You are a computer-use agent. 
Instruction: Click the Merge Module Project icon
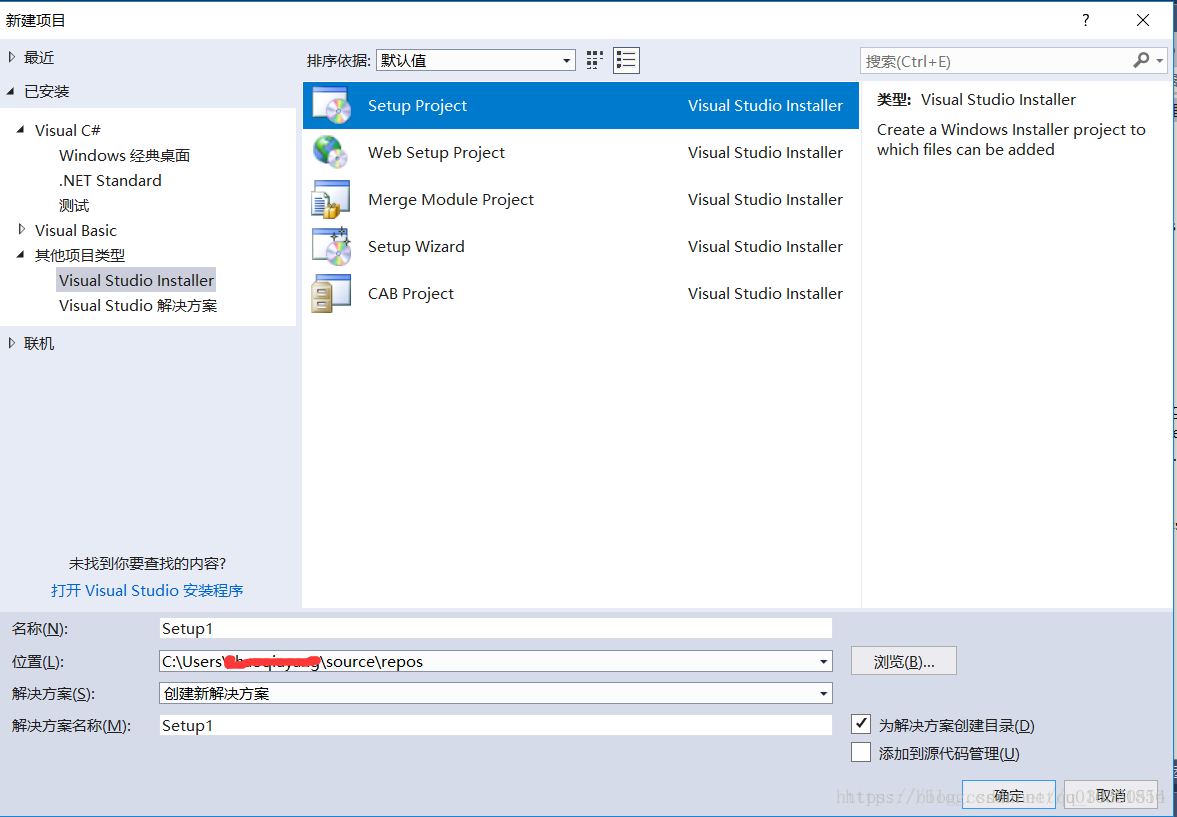click(331, 200)
